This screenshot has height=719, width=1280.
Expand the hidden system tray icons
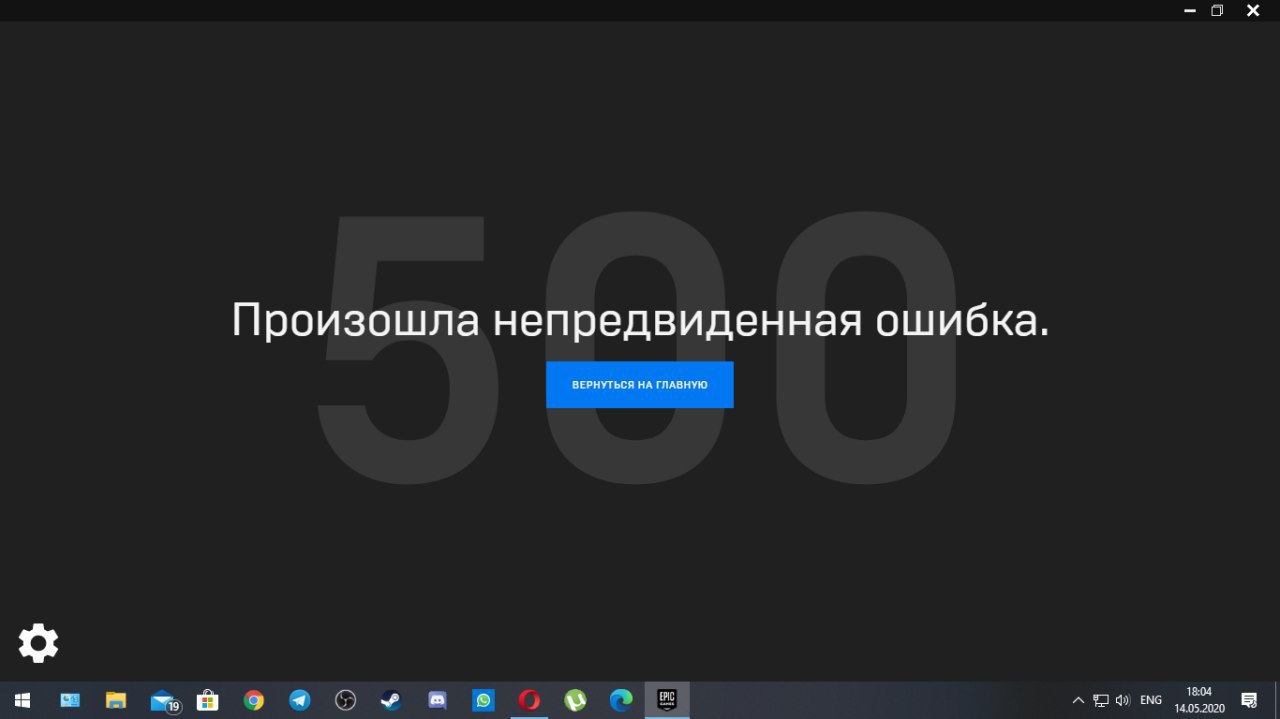click(x=1078, y=700)
